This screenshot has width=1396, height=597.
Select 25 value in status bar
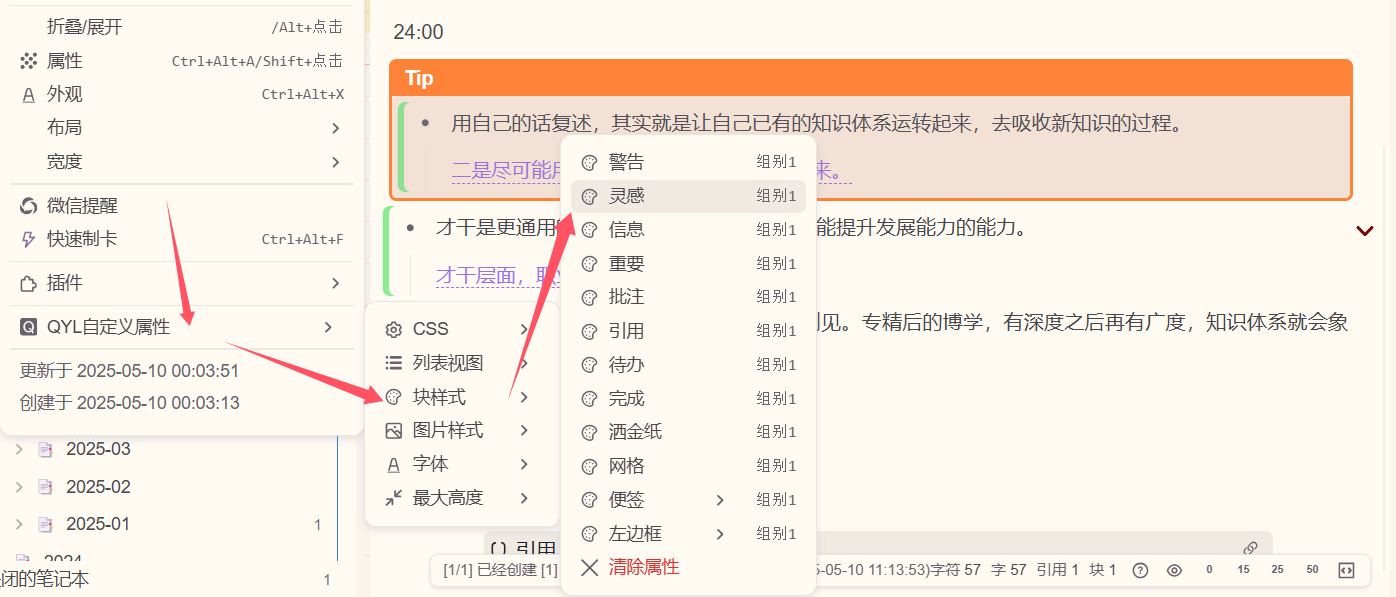coord(1277,570)
